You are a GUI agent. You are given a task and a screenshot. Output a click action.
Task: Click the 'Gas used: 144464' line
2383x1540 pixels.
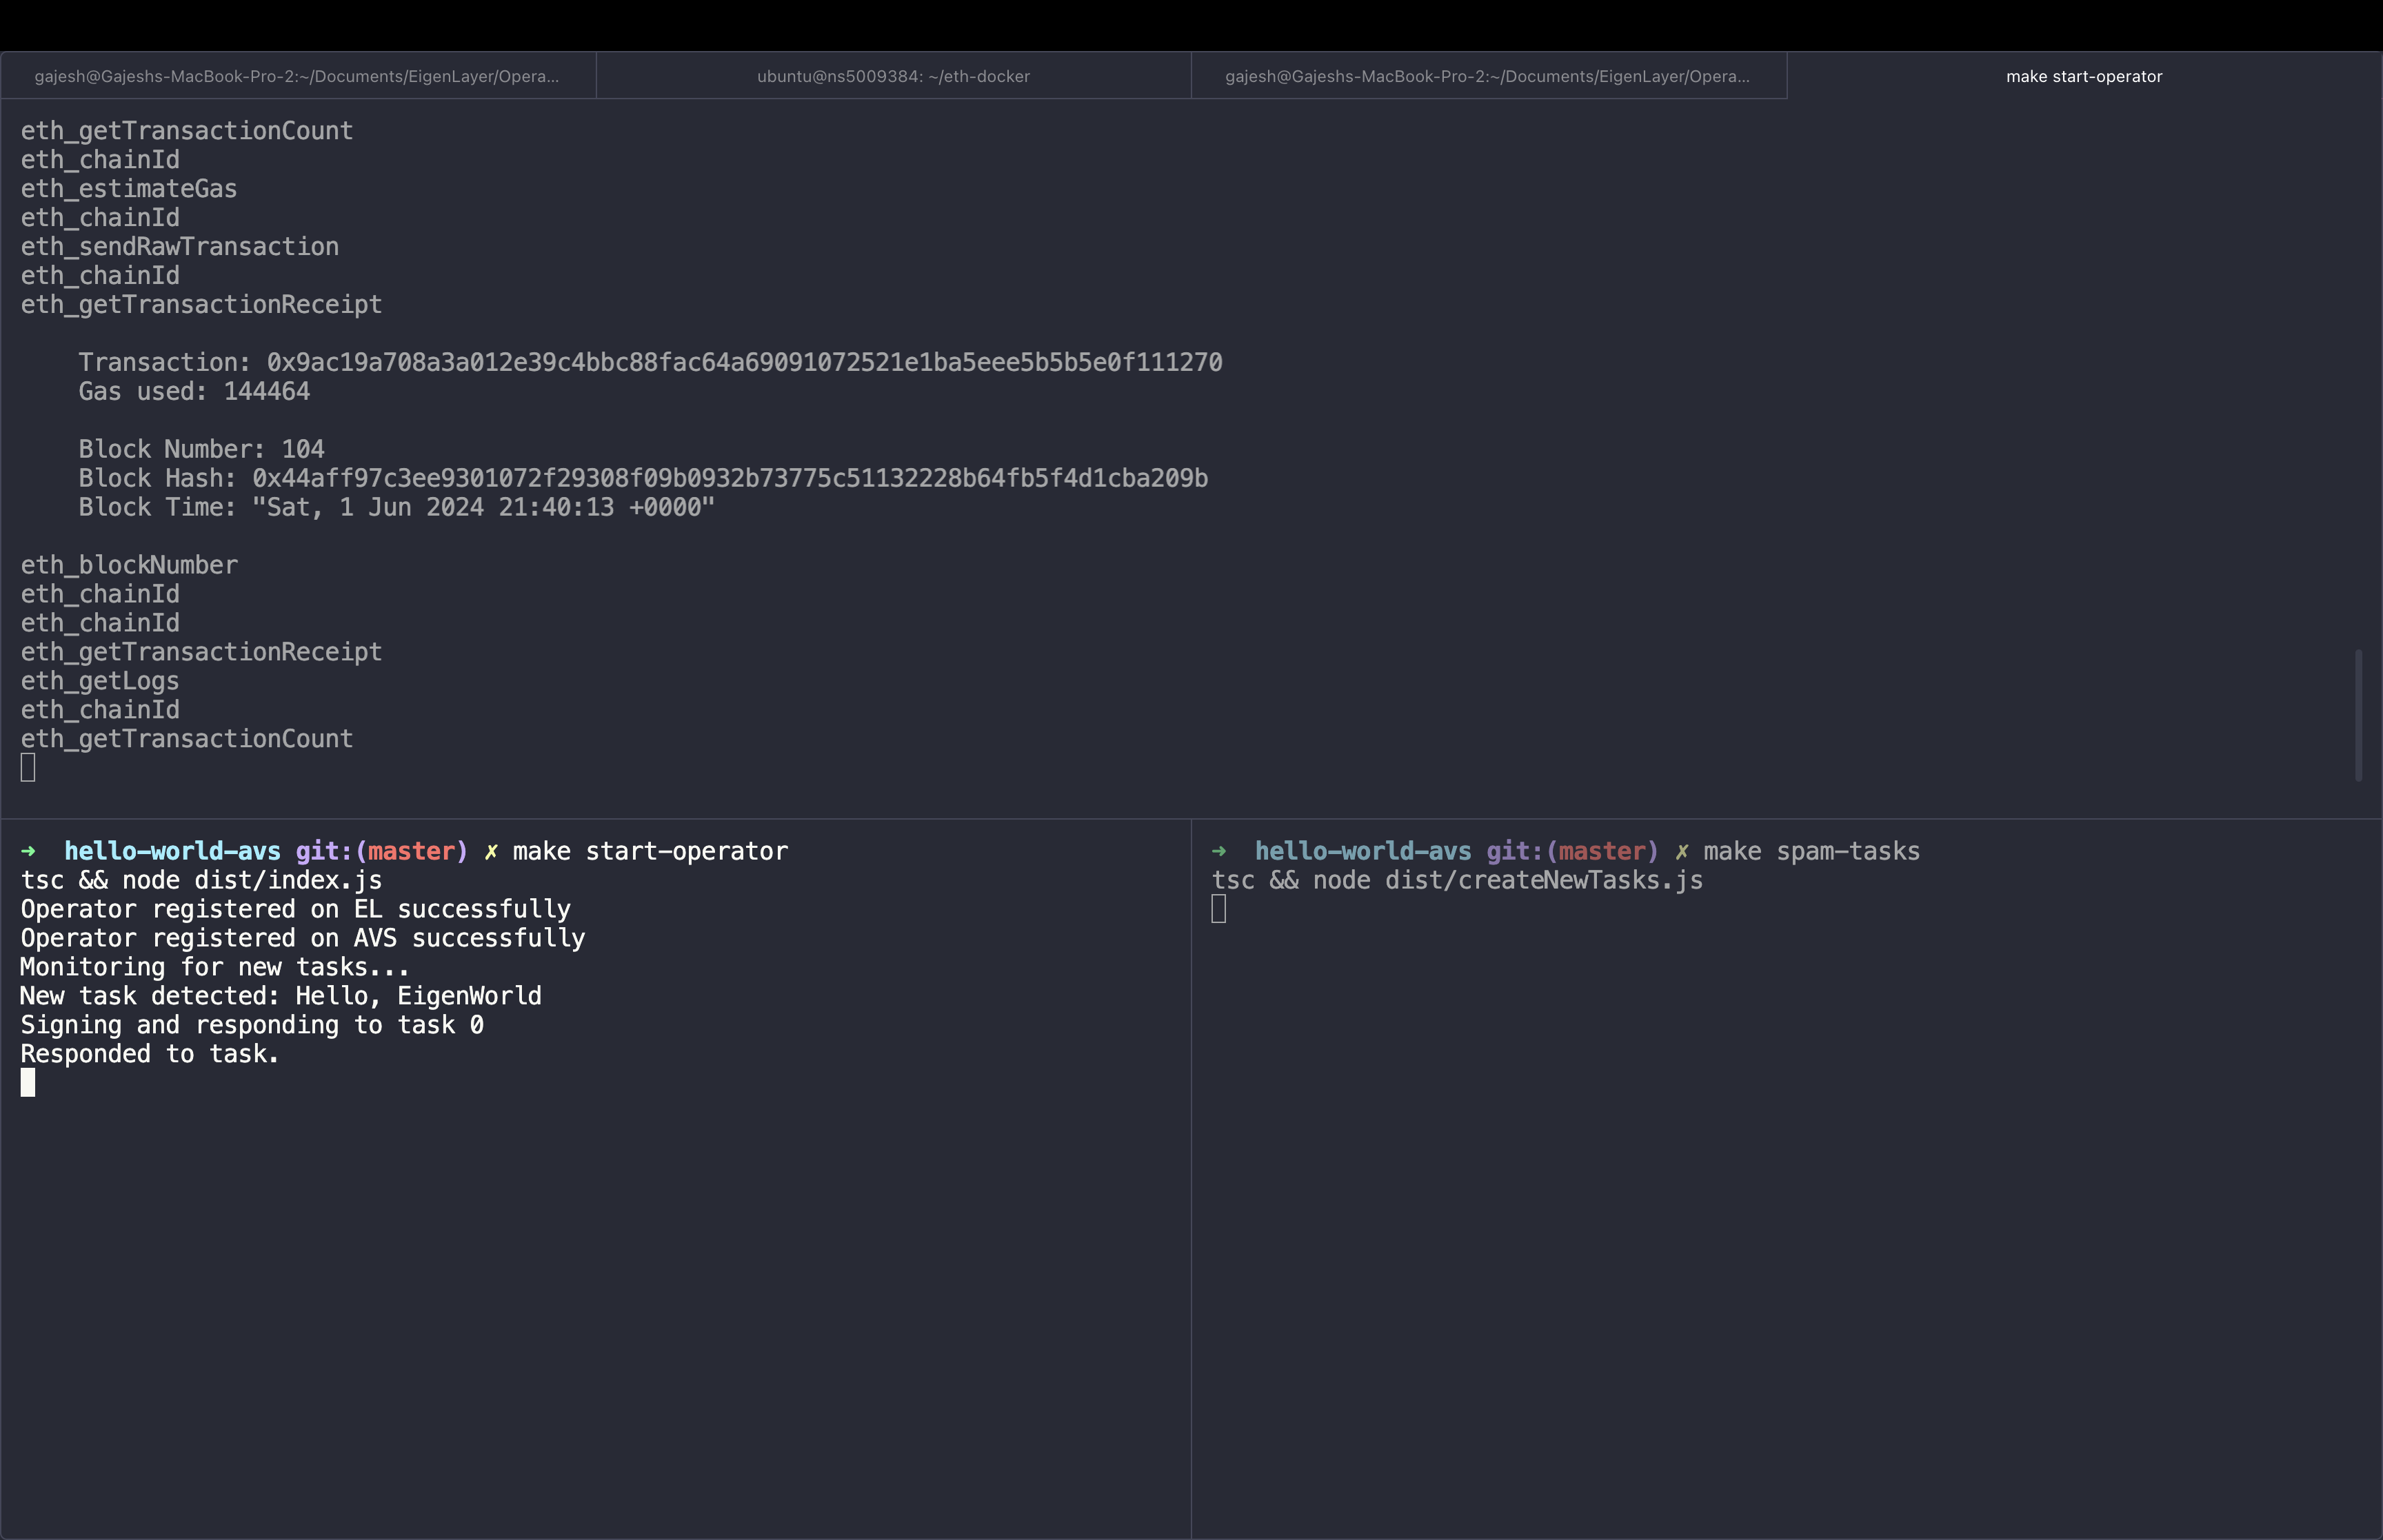tap(194, 391)
